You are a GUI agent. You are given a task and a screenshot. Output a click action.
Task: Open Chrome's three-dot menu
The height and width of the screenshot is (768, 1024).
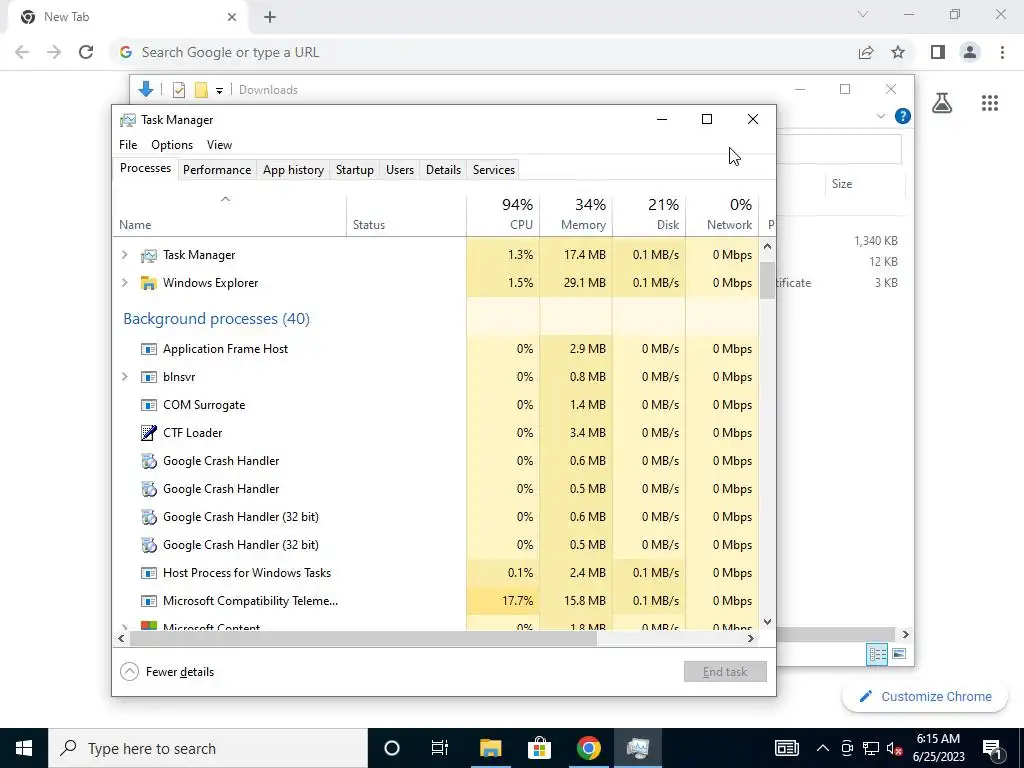tap(1002, 52)
